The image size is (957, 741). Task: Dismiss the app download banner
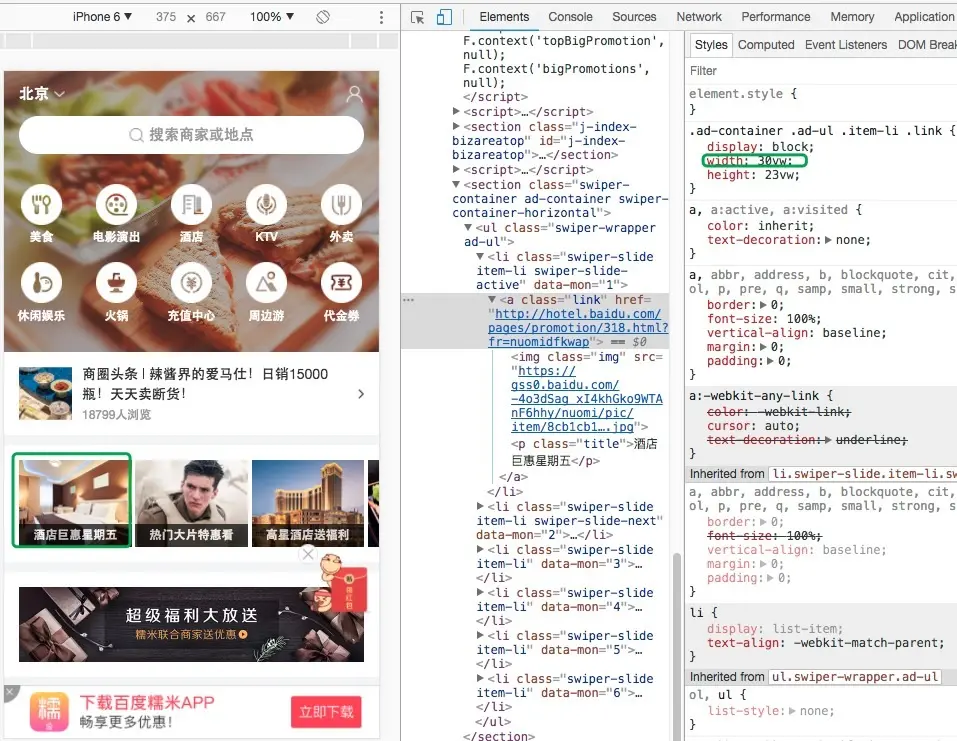click(x=10, y=693)
